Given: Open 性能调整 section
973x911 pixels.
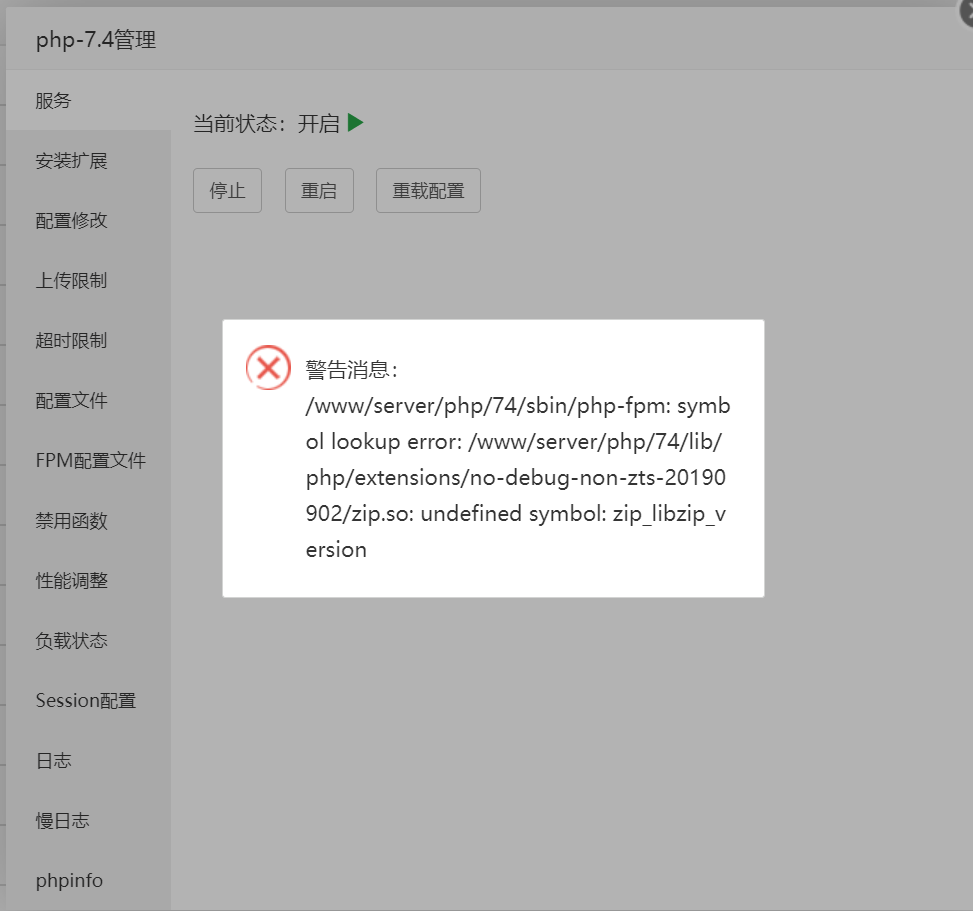Looking at the screenshot, I should coord(88,580).
